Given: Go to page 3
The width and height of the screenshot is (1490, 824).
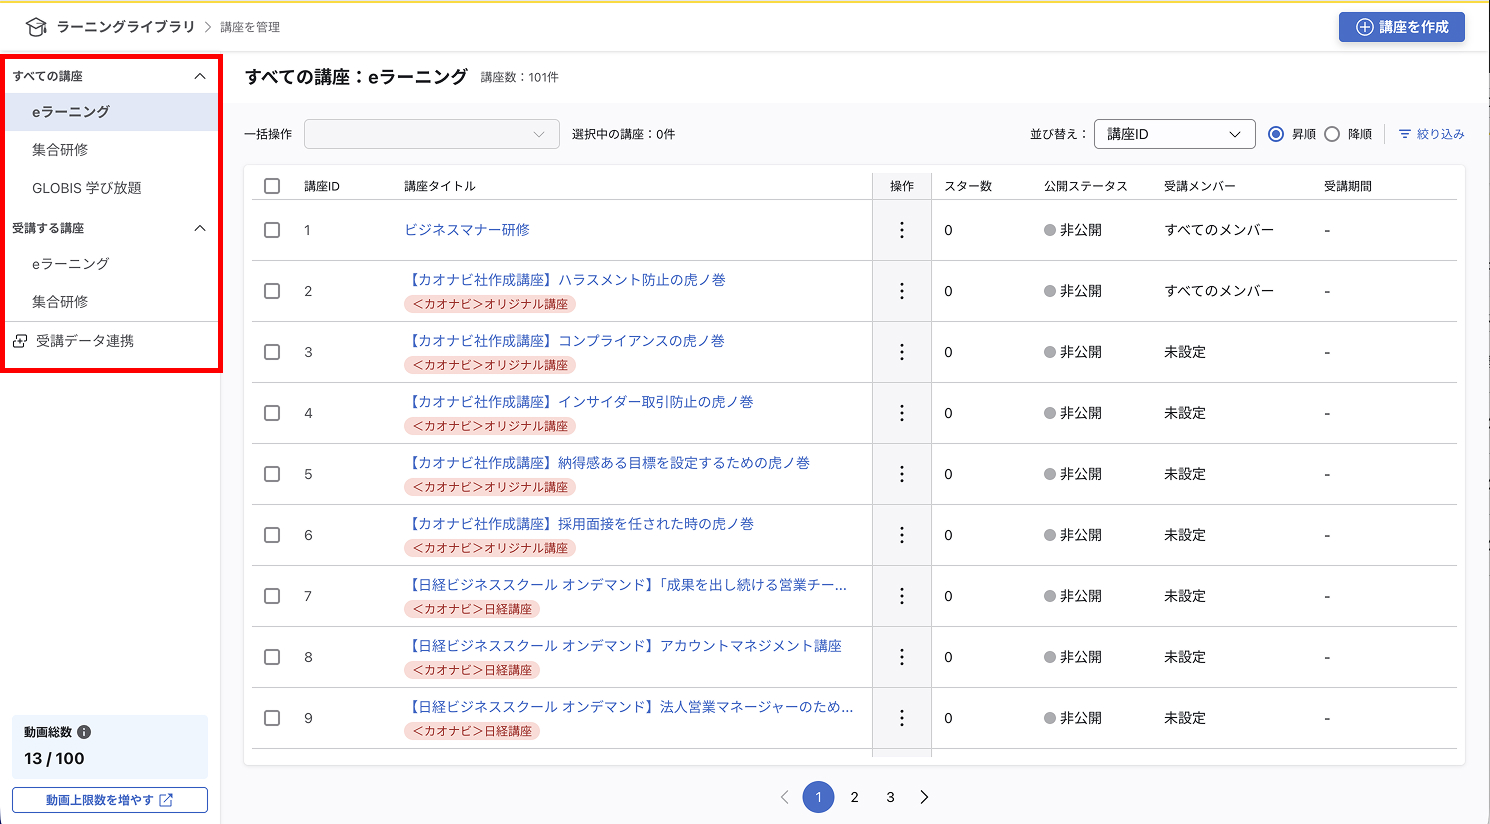Looking at the screenshot, I should coord(890,797).
